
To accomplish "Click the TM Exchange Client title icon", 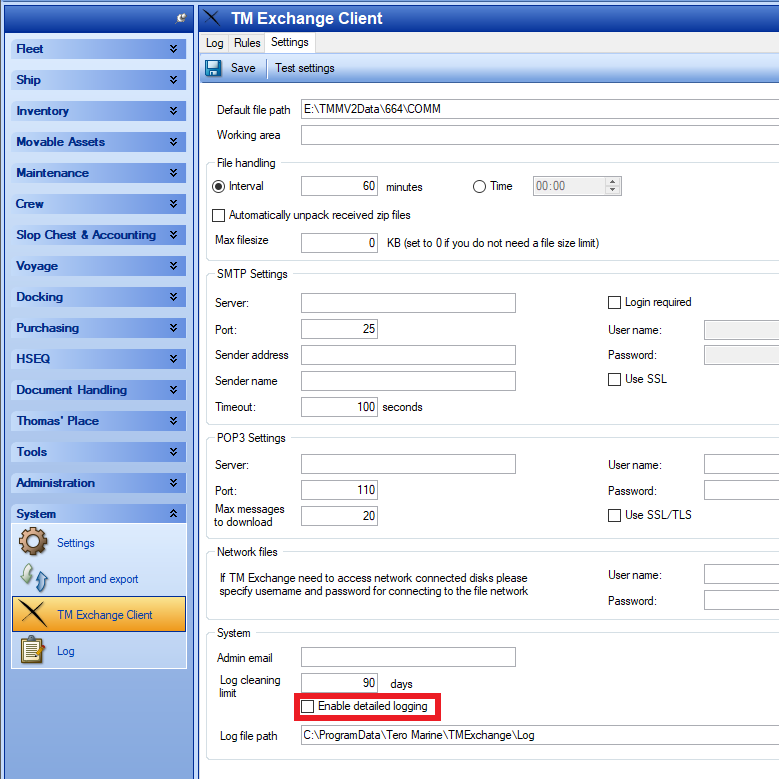I will point(212,18).
